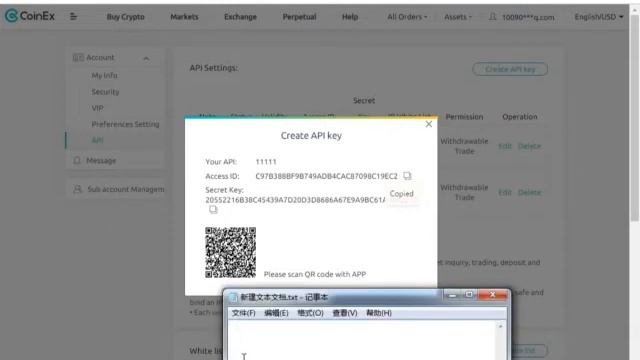
Task: Click the user account icon in header
Action: [493, 17]
